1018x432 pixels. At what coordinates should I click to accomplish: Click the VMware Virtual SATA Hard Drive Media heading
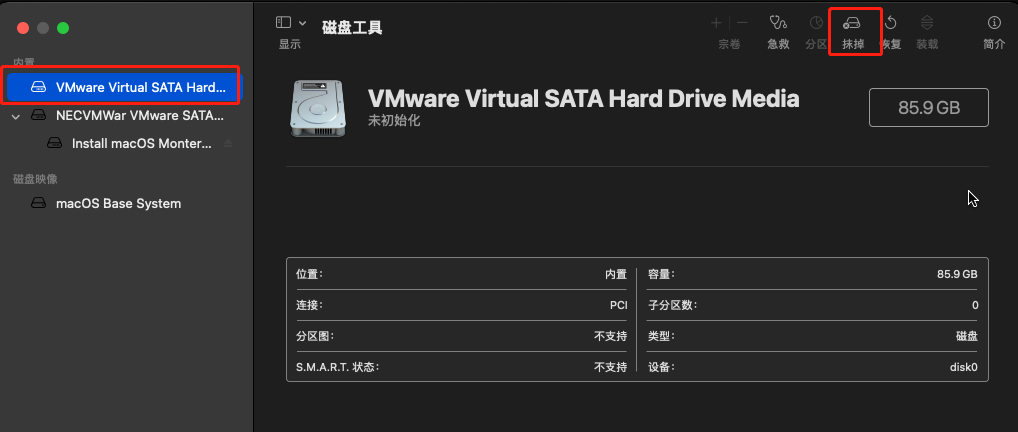(x=584, y=99)
